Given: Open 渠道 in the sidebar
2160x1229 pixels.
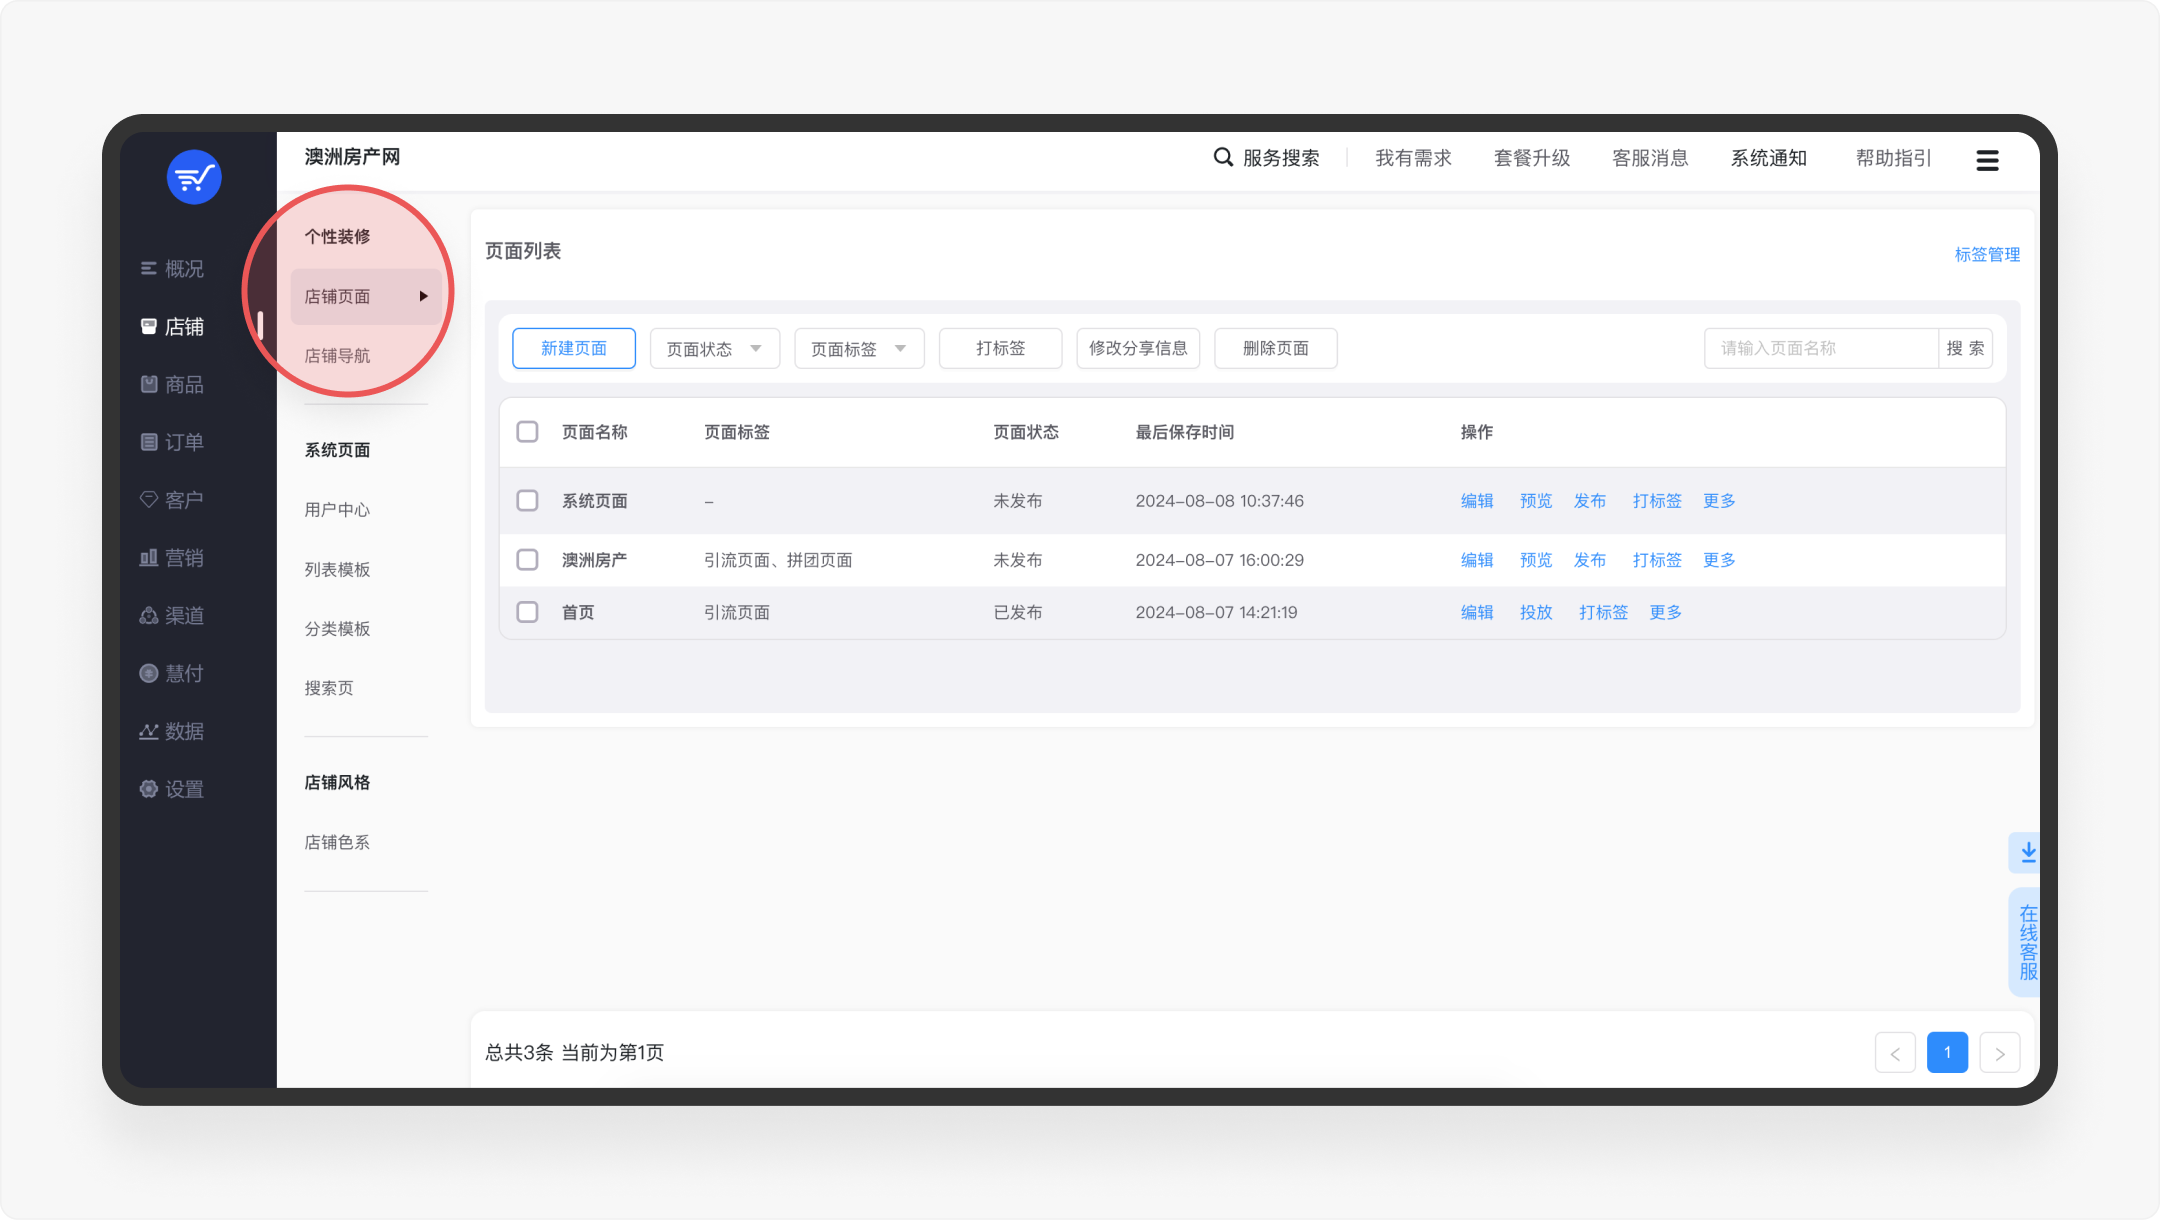Looking at the screenshot, I should click(172, 616).
